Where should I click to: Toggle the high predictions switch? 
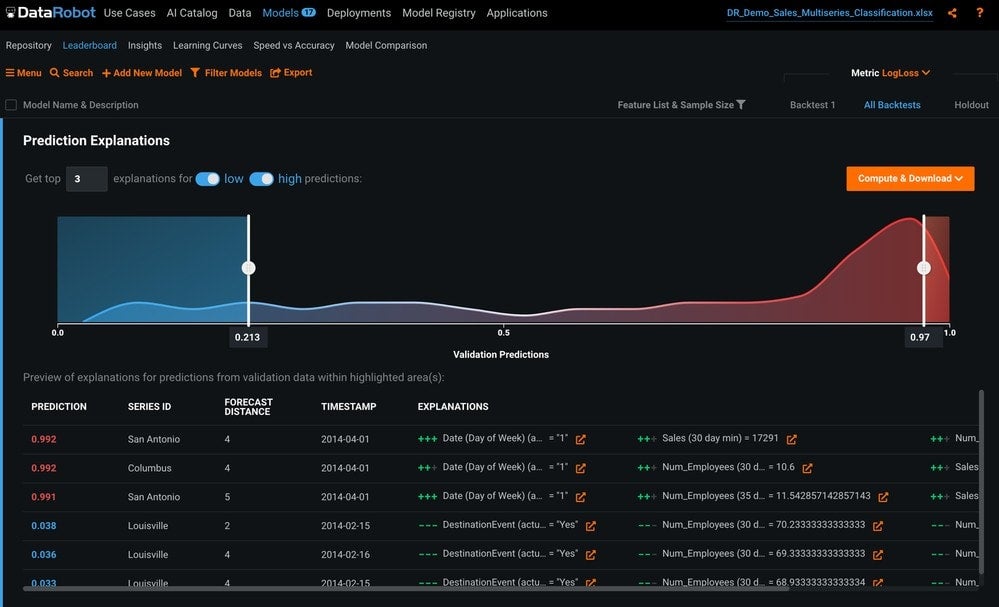[x=261, y=179]
